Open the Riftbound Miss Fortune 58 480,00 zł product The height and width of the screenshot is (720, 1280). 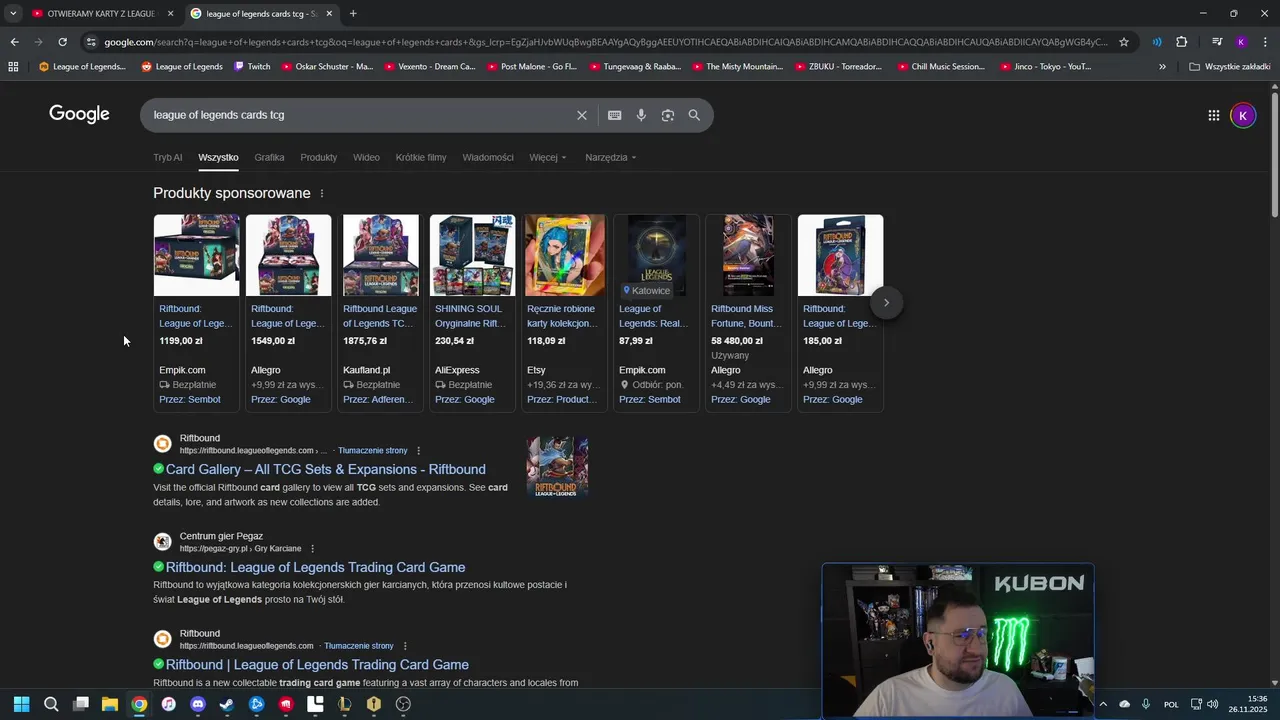pos(748,312)
